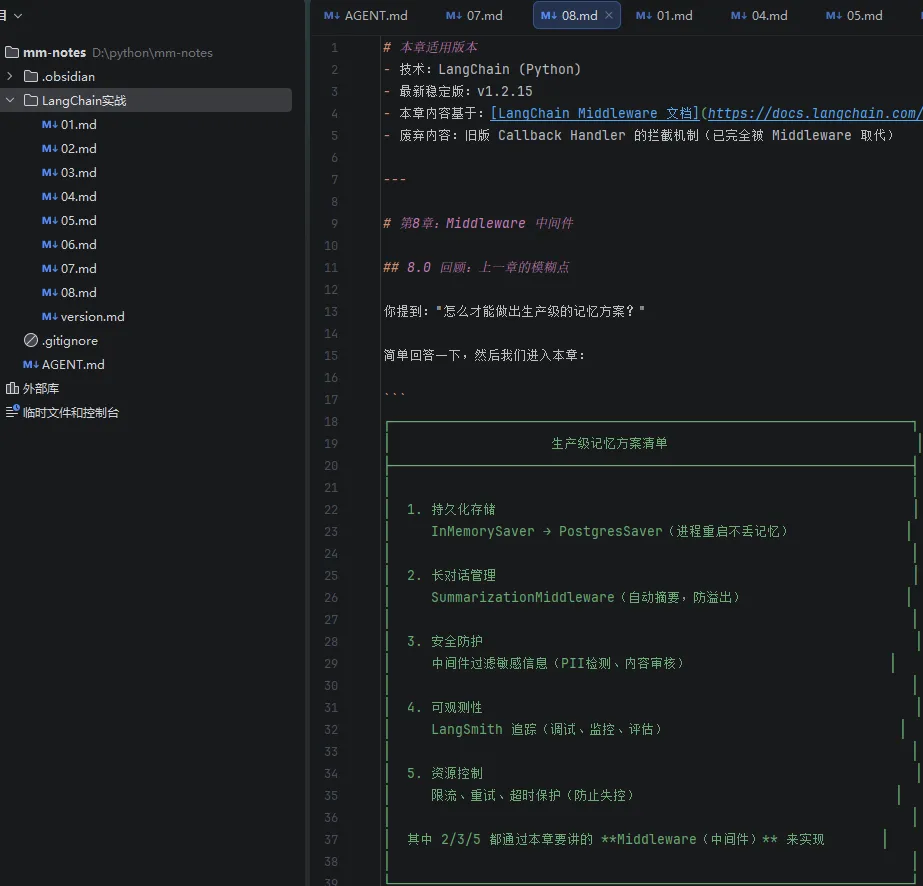
Task: Click the ignore-file icon beside .gitignore
Action: coord(31,340)
